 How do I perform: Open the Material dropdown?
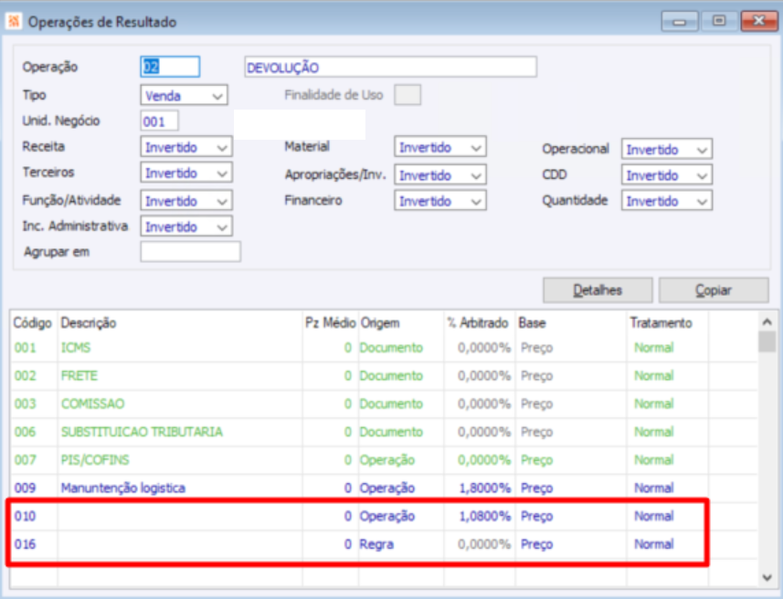tap(440, 147)
